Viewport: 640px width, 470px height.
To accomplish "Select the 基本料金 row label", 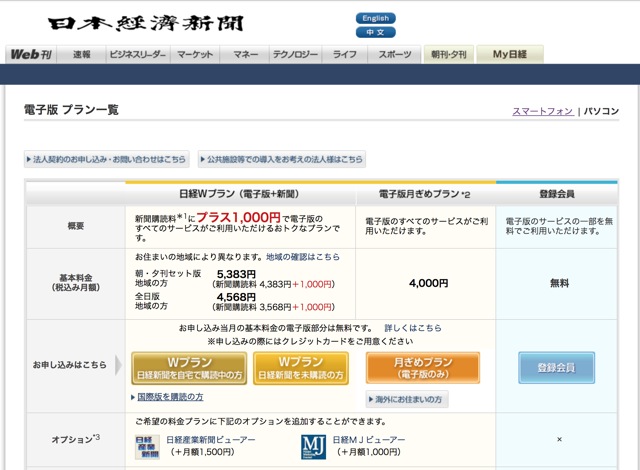I will pos(76,282).
